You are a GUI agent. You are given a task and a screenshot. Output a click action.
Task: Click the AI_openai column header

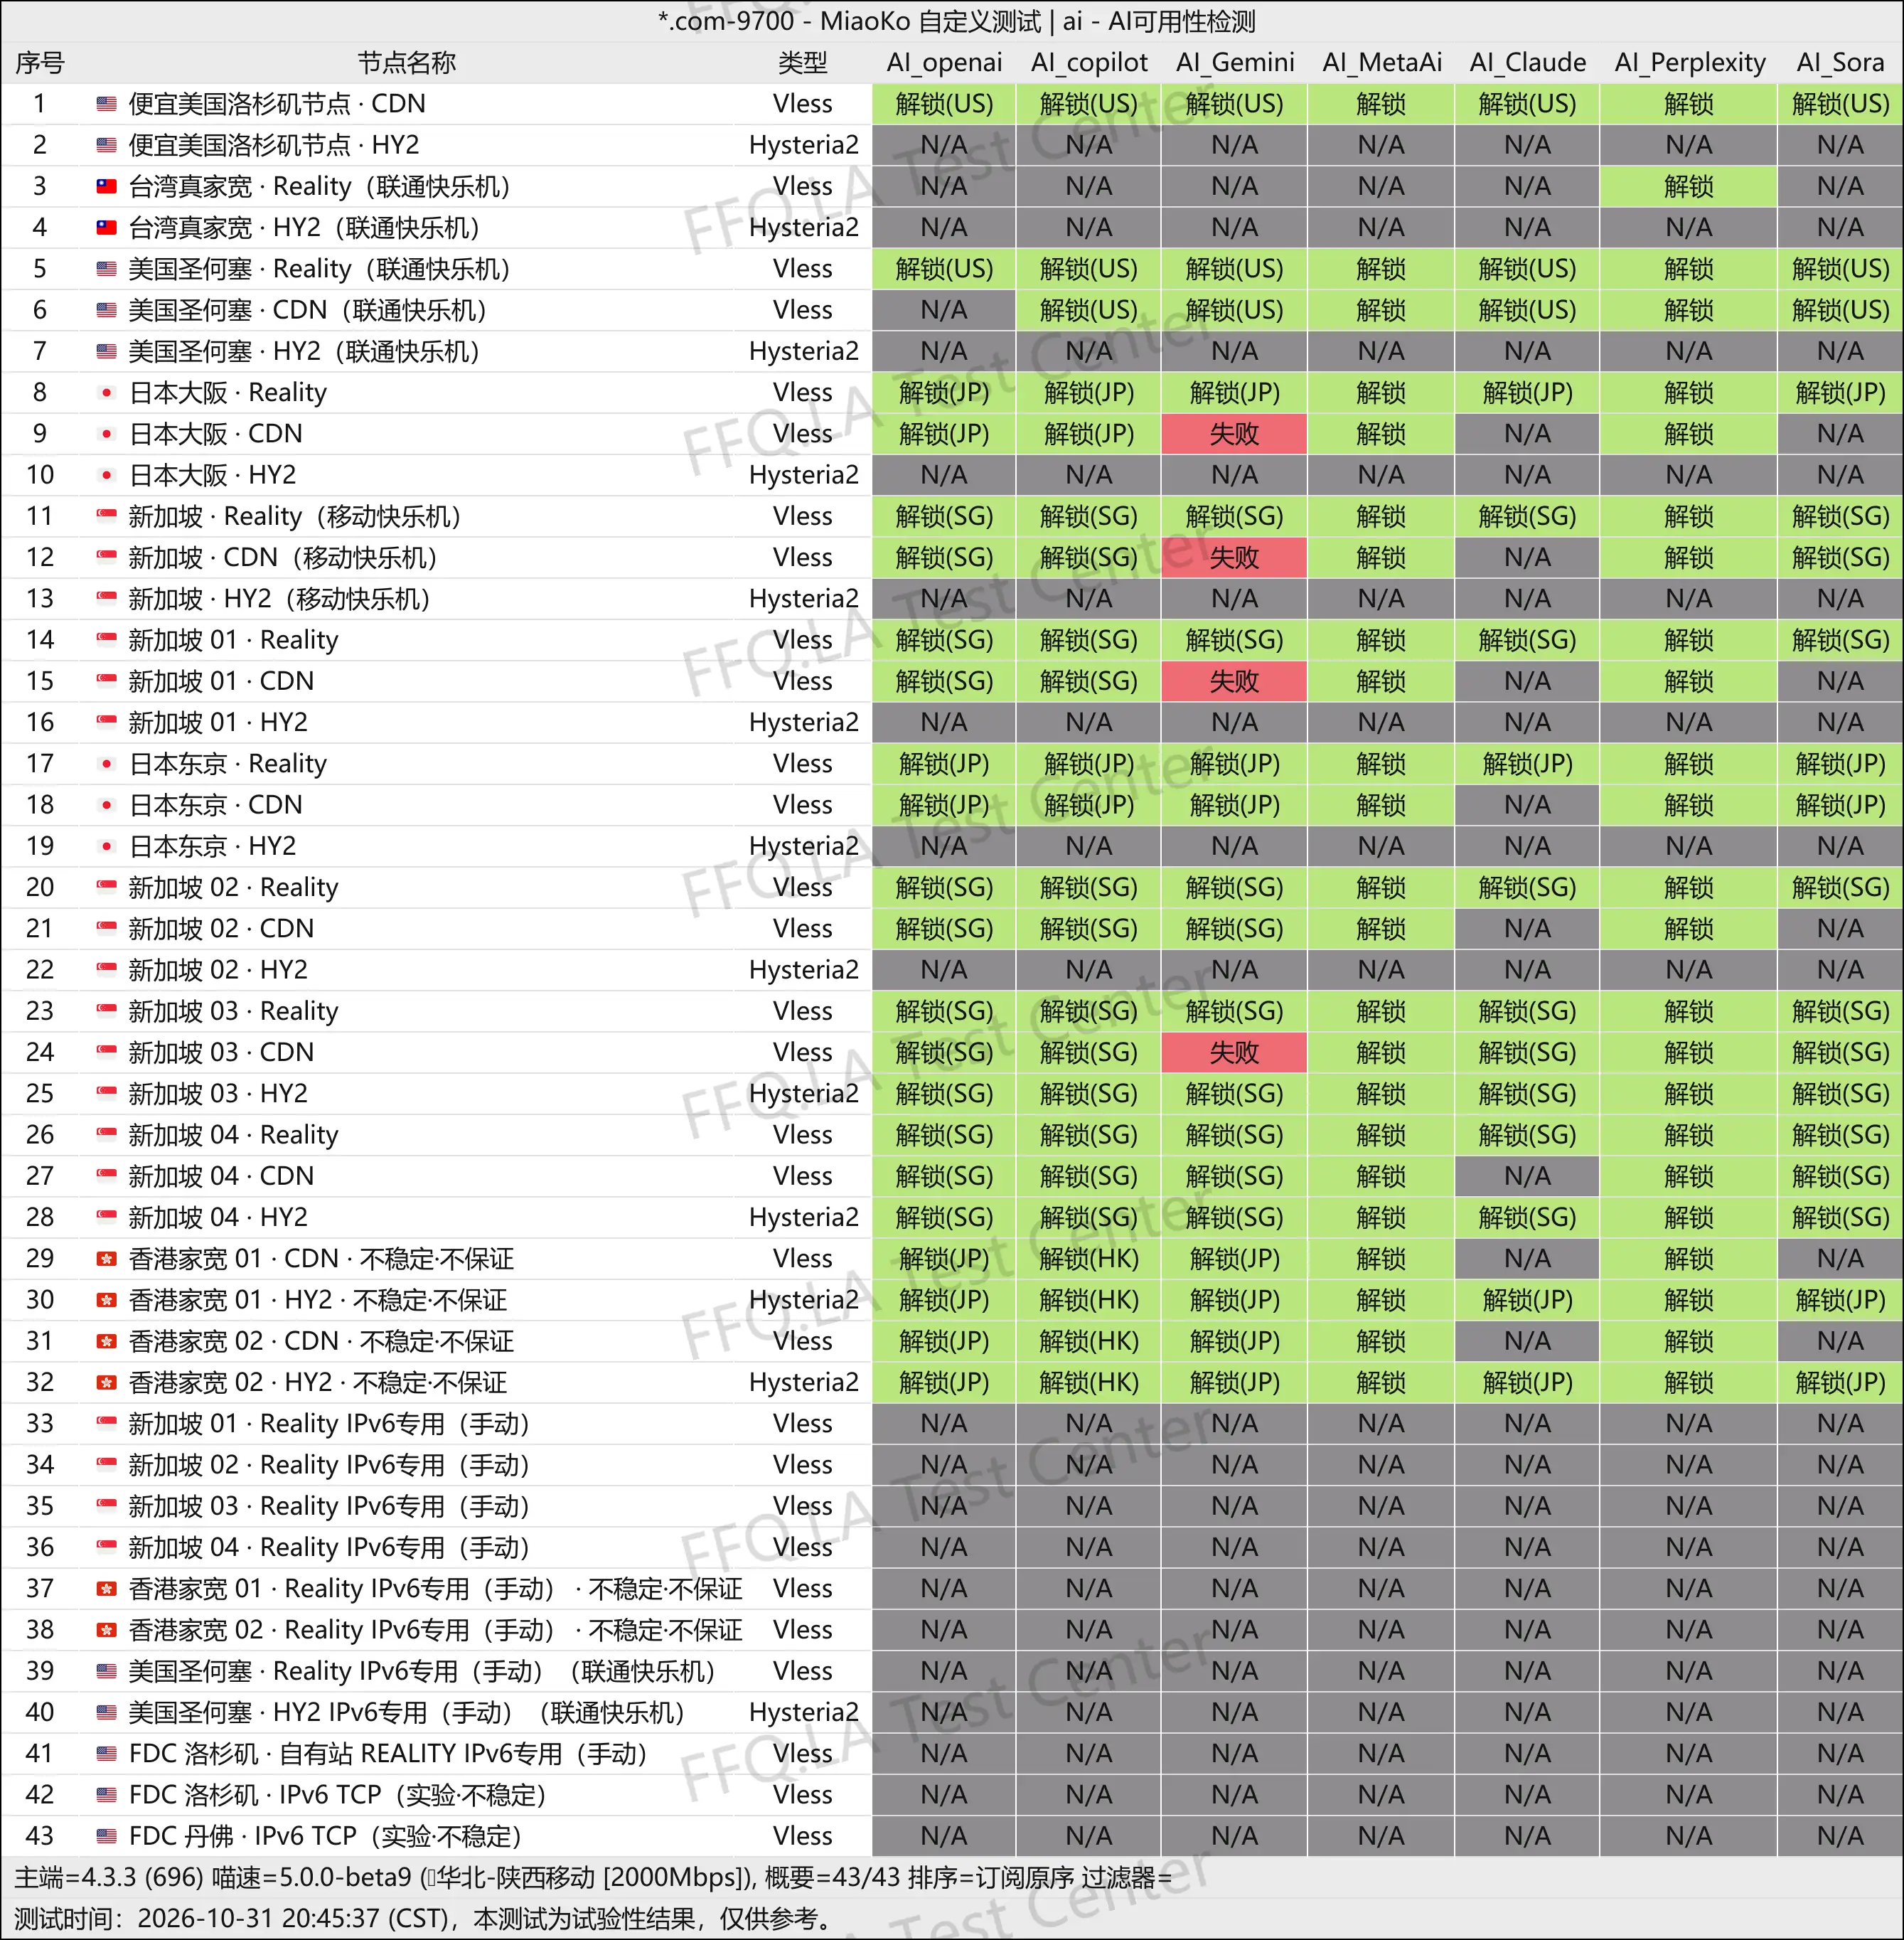click(944, 62)
